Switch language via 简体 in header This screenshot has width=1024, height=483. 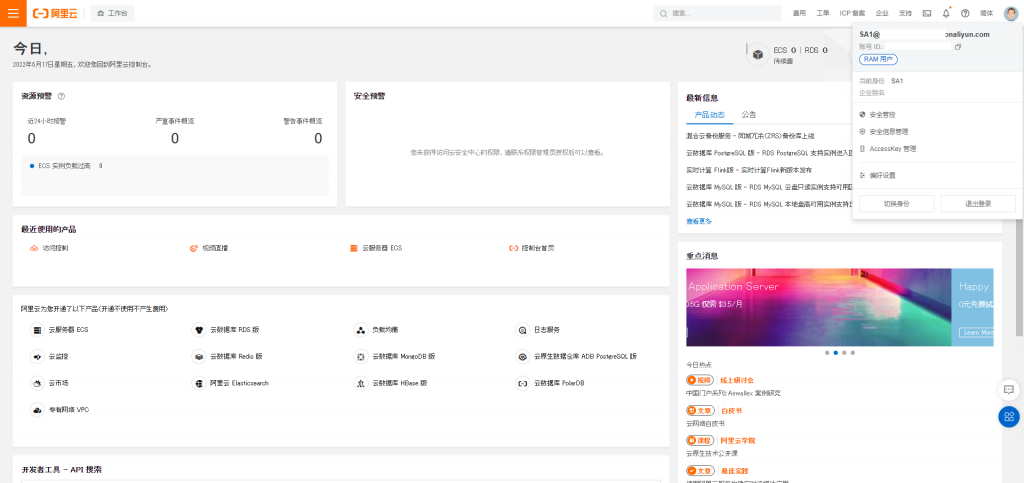coord(987,13)
